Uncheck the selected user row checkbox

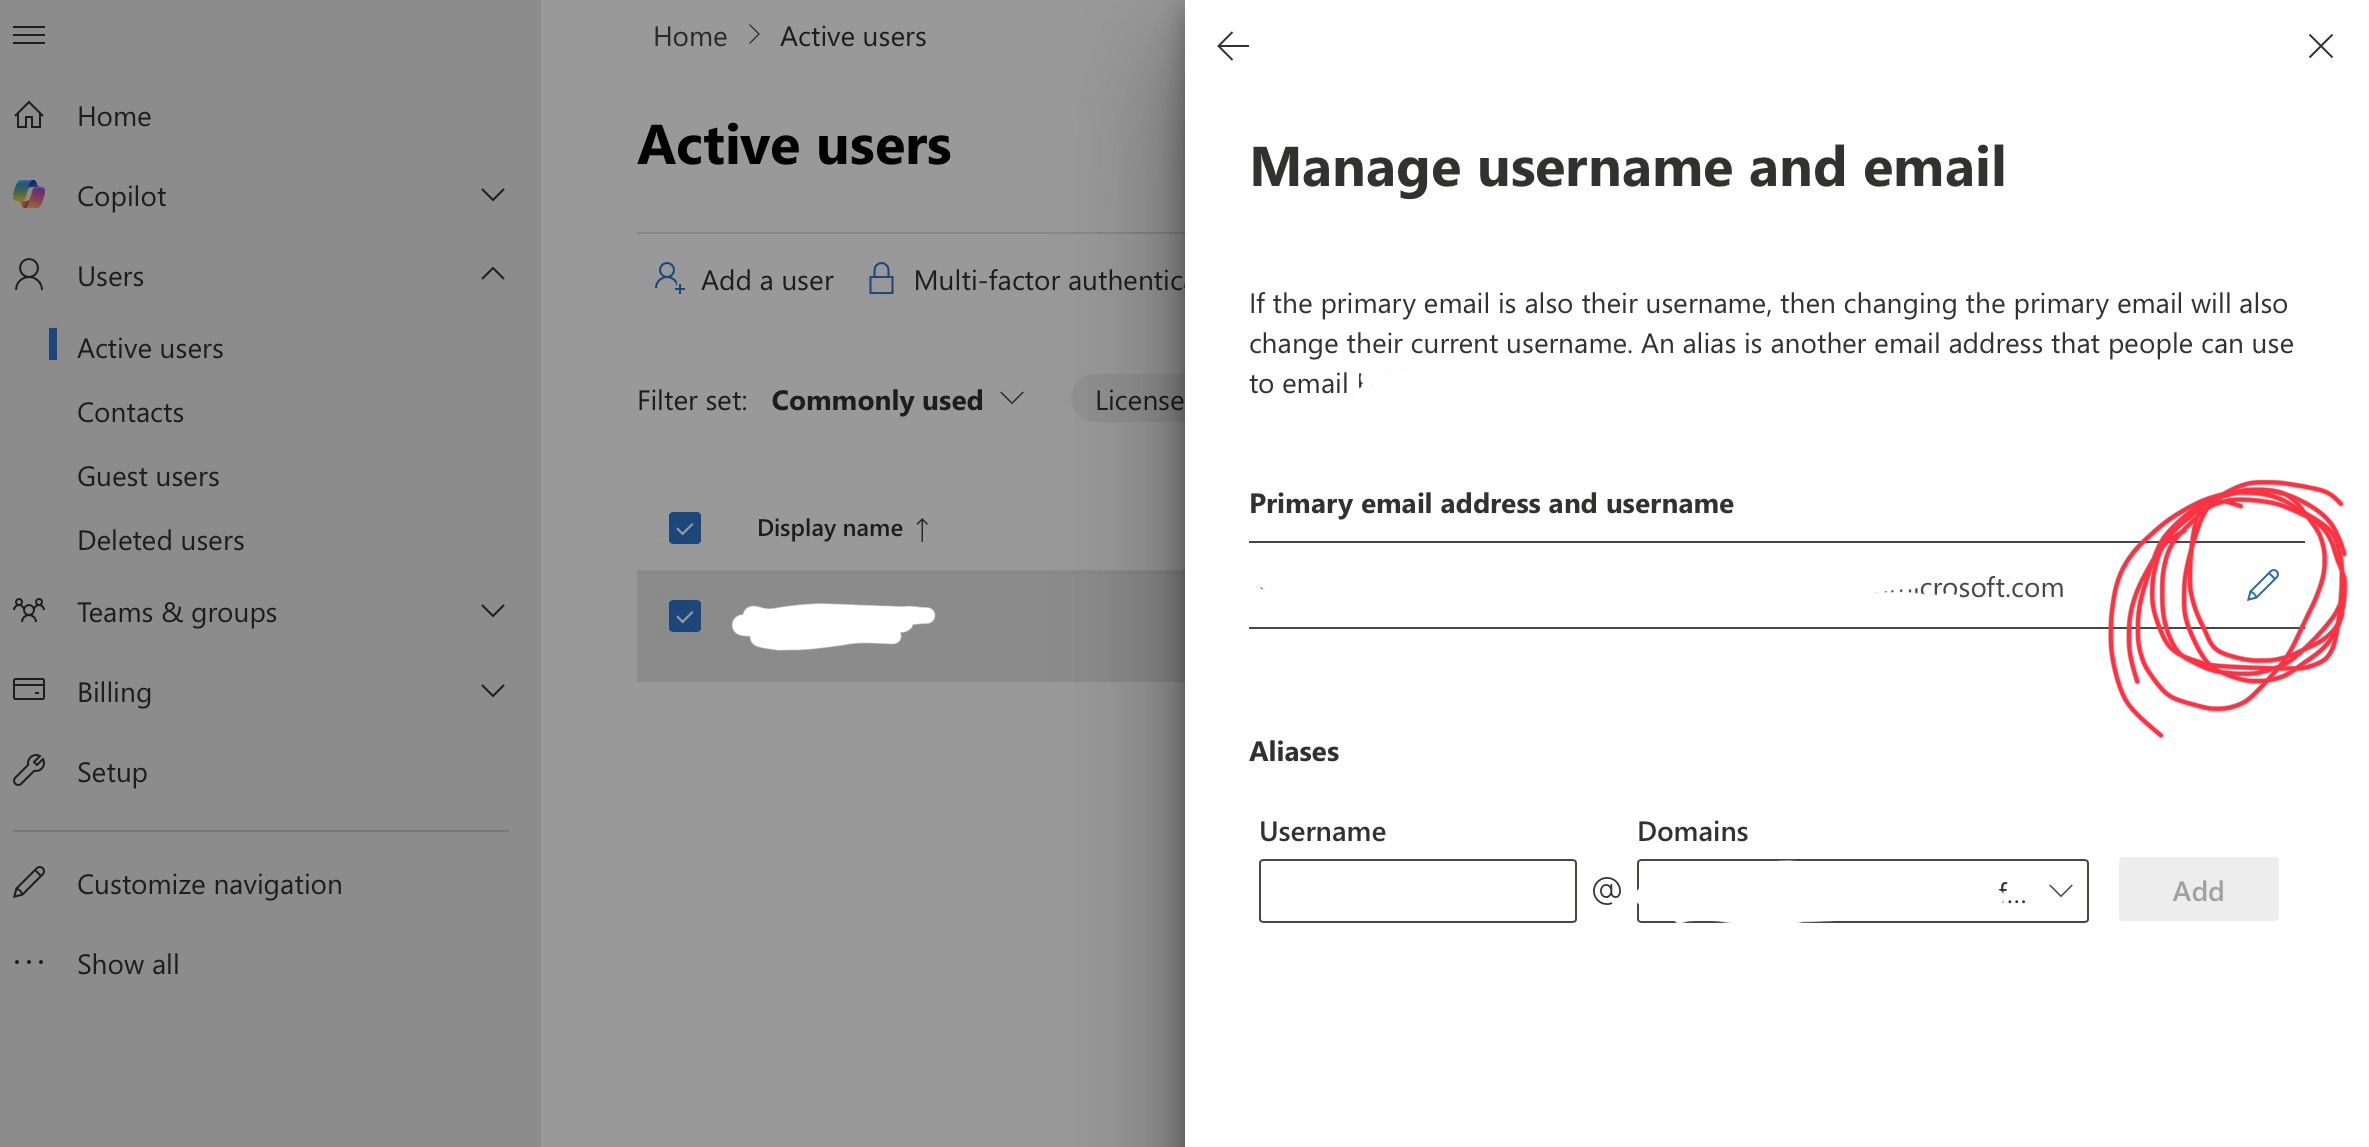click(685, 616)
